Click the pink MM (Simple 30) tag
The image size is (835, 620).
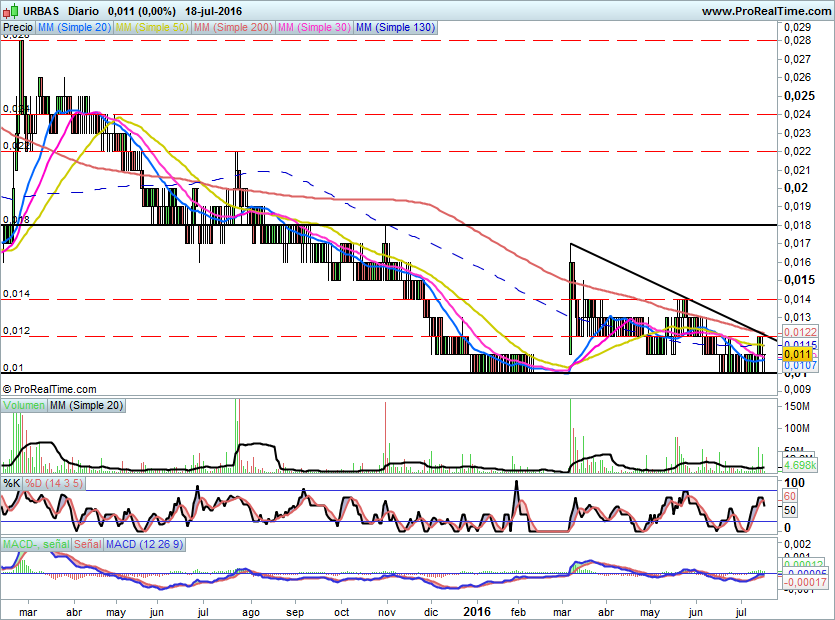(x=315, y=28)
